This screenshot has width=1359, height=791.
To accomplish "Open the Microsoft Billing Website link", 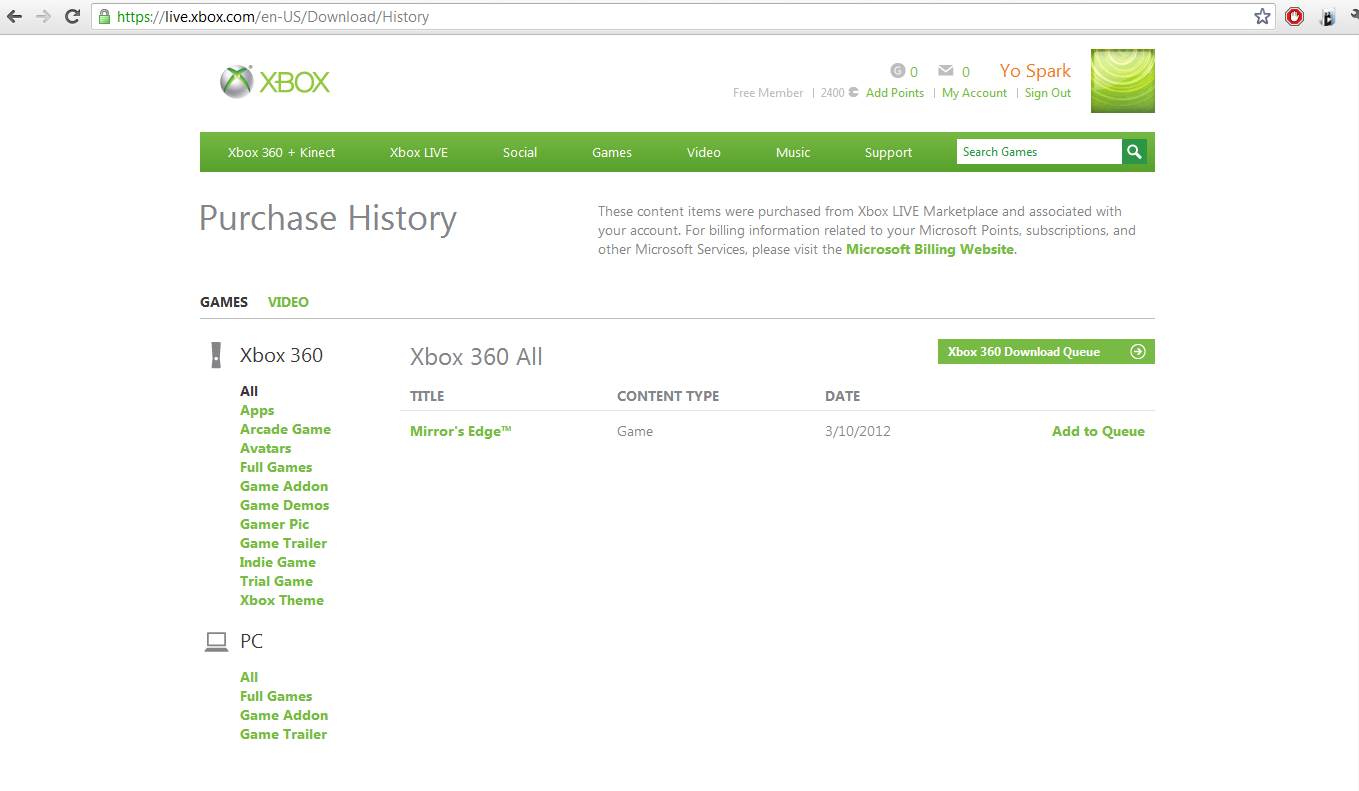I will (930, 250).
